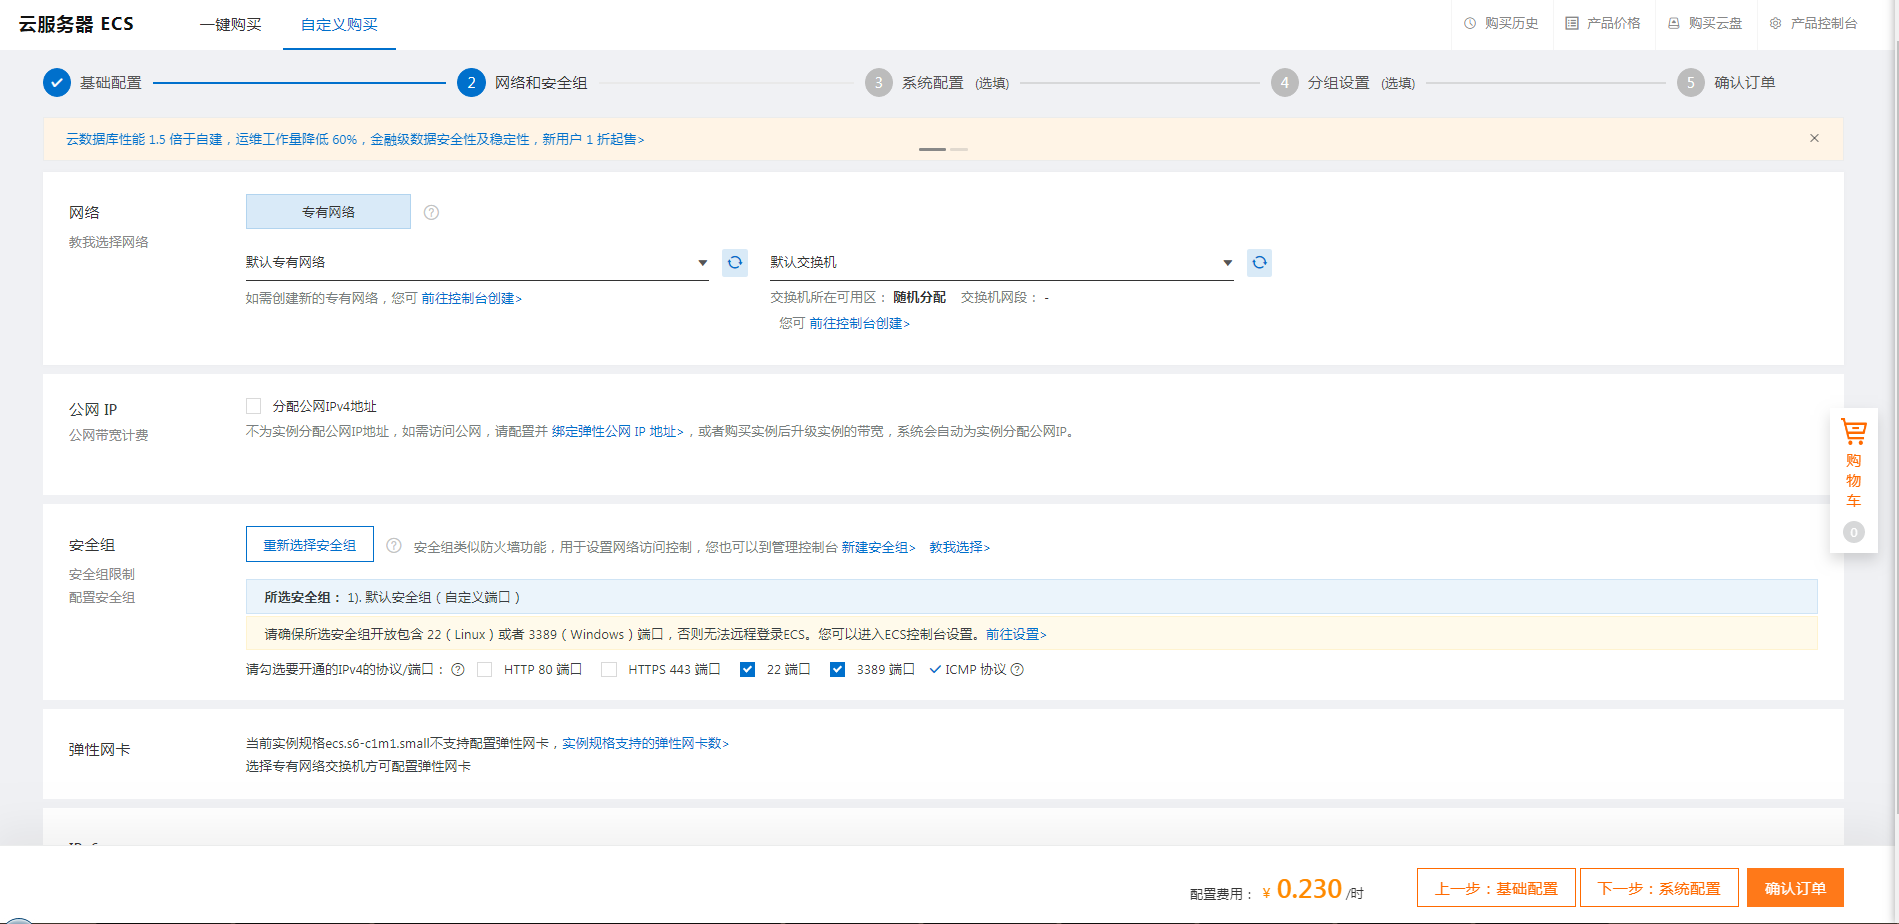Click the step 4 circle for 分组设置
This screenshot has height=924, width=1899.
1284,82
